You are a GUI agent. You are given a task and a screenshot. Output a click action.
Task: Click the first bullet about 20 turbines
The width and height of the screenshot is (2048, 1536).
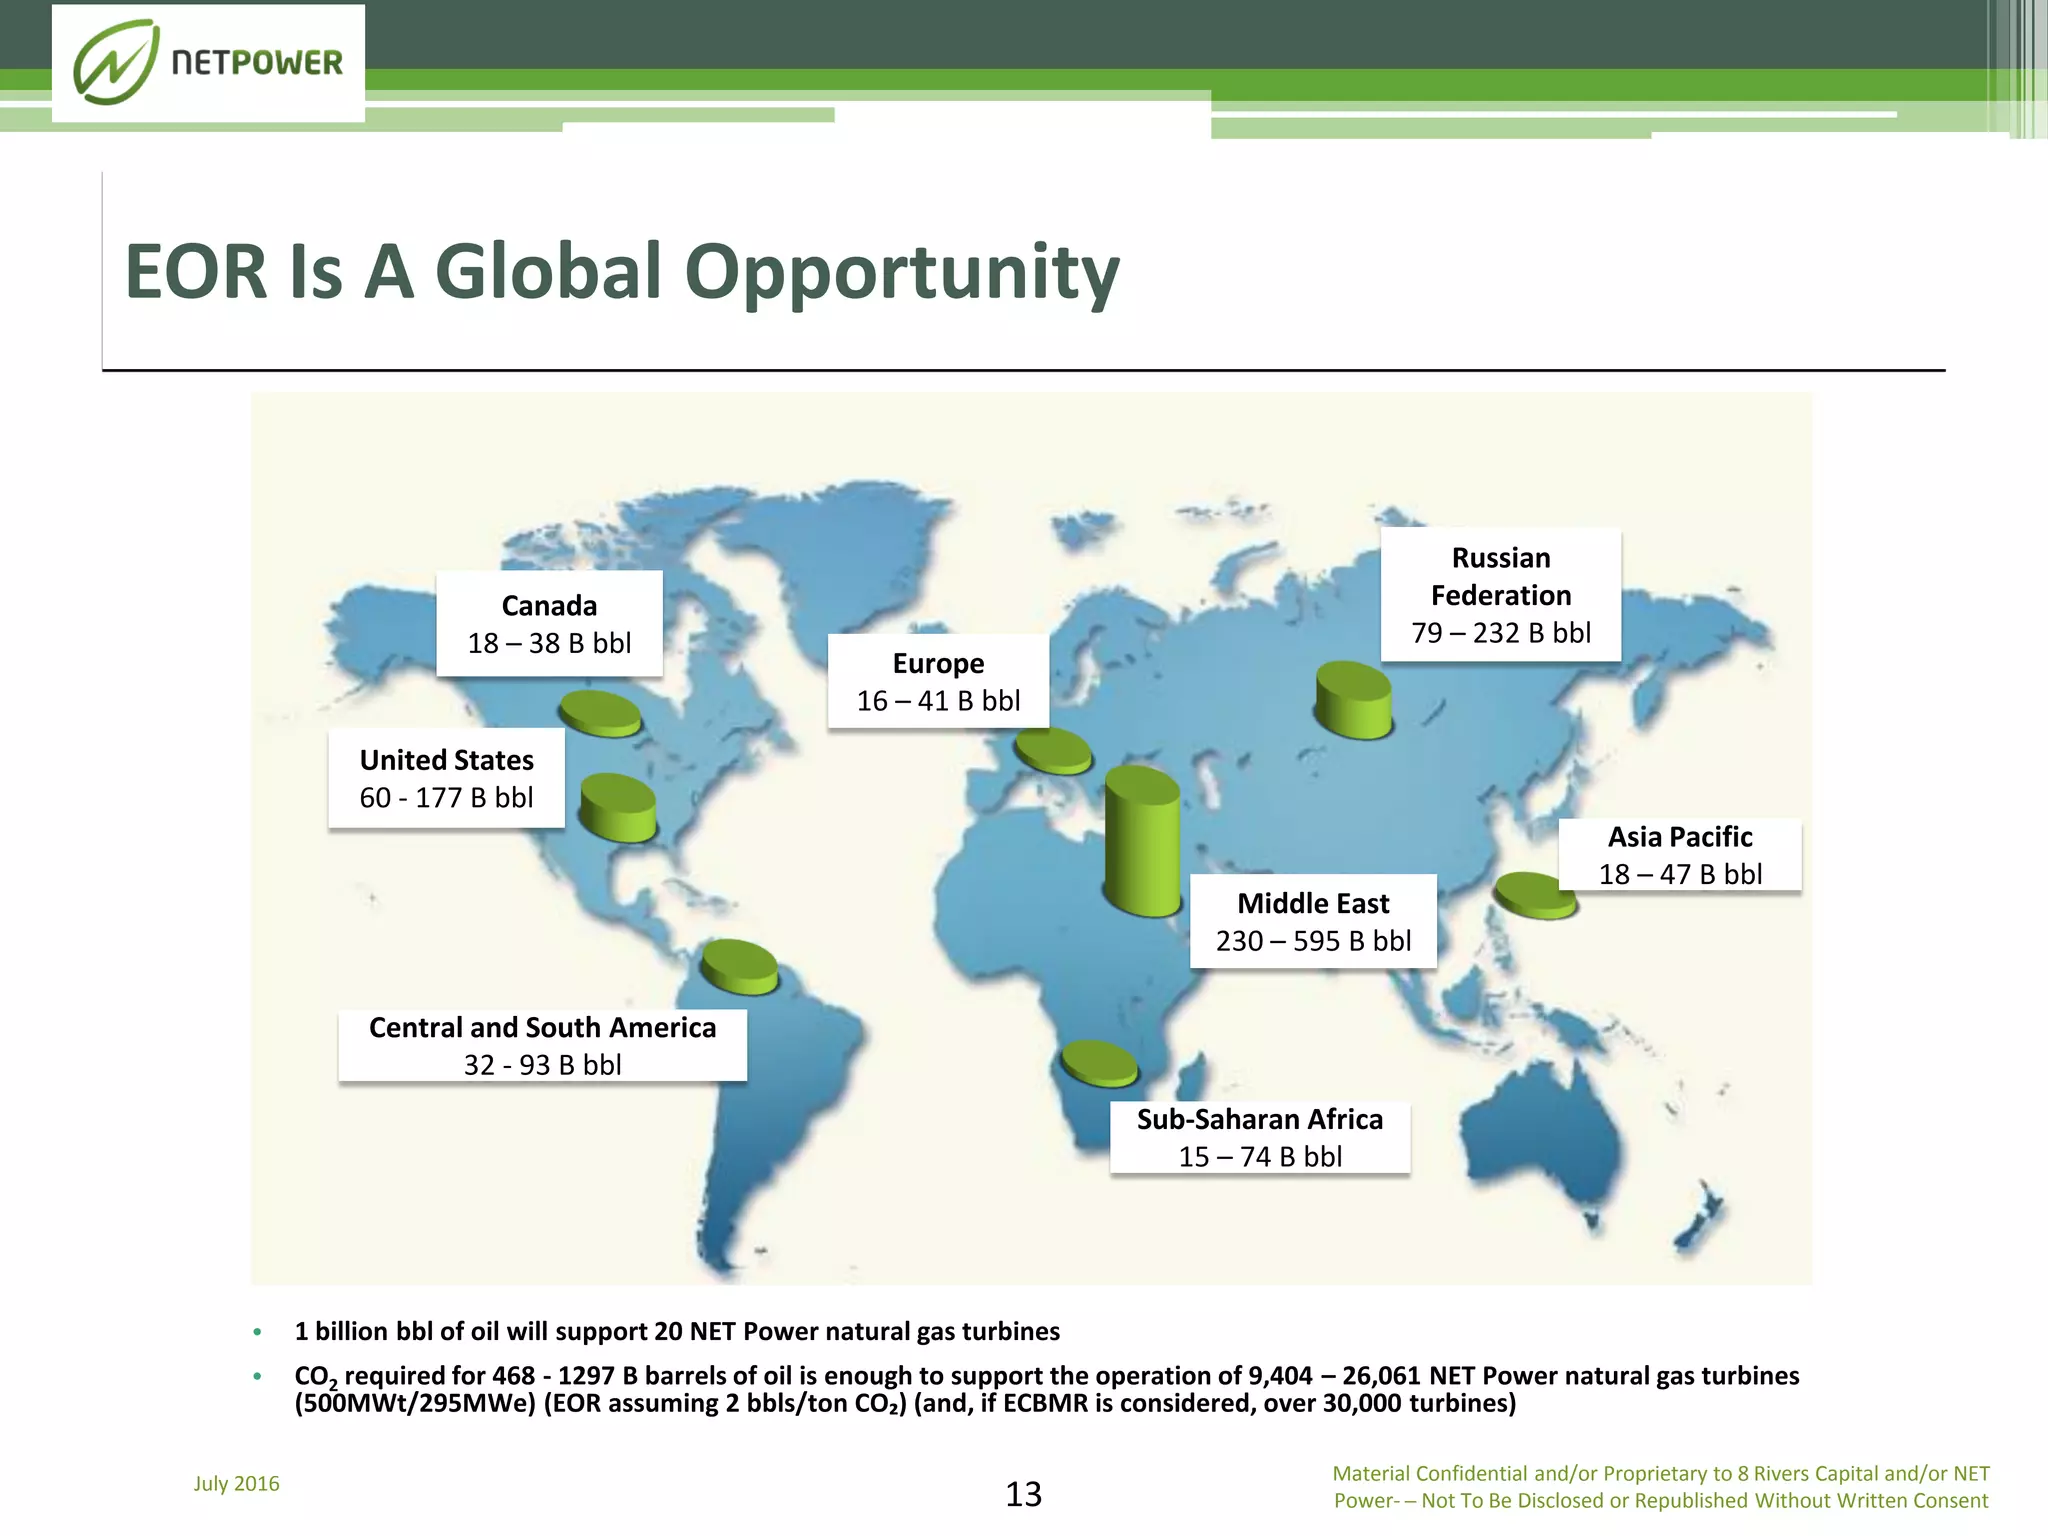(x=677, y=1331)
